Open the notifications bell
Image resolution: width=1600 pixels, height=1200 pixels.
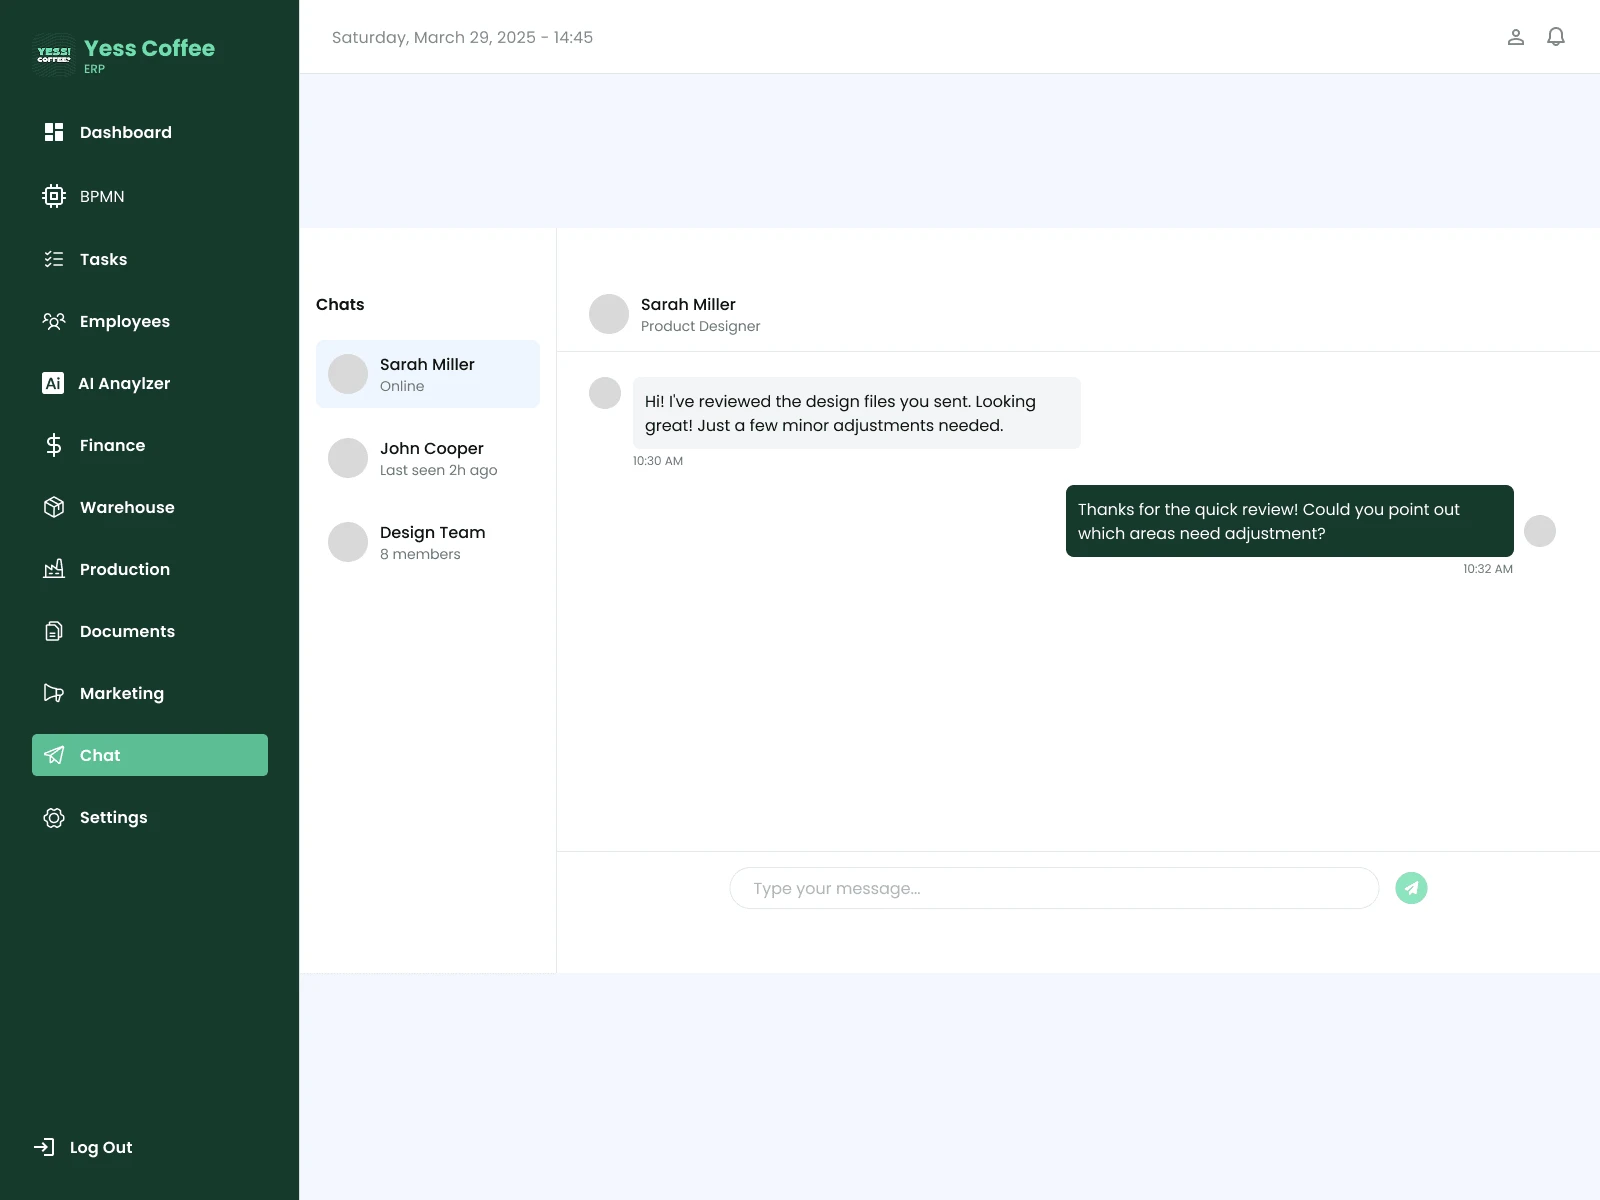pyautogui.click(x=1556, y=37)
